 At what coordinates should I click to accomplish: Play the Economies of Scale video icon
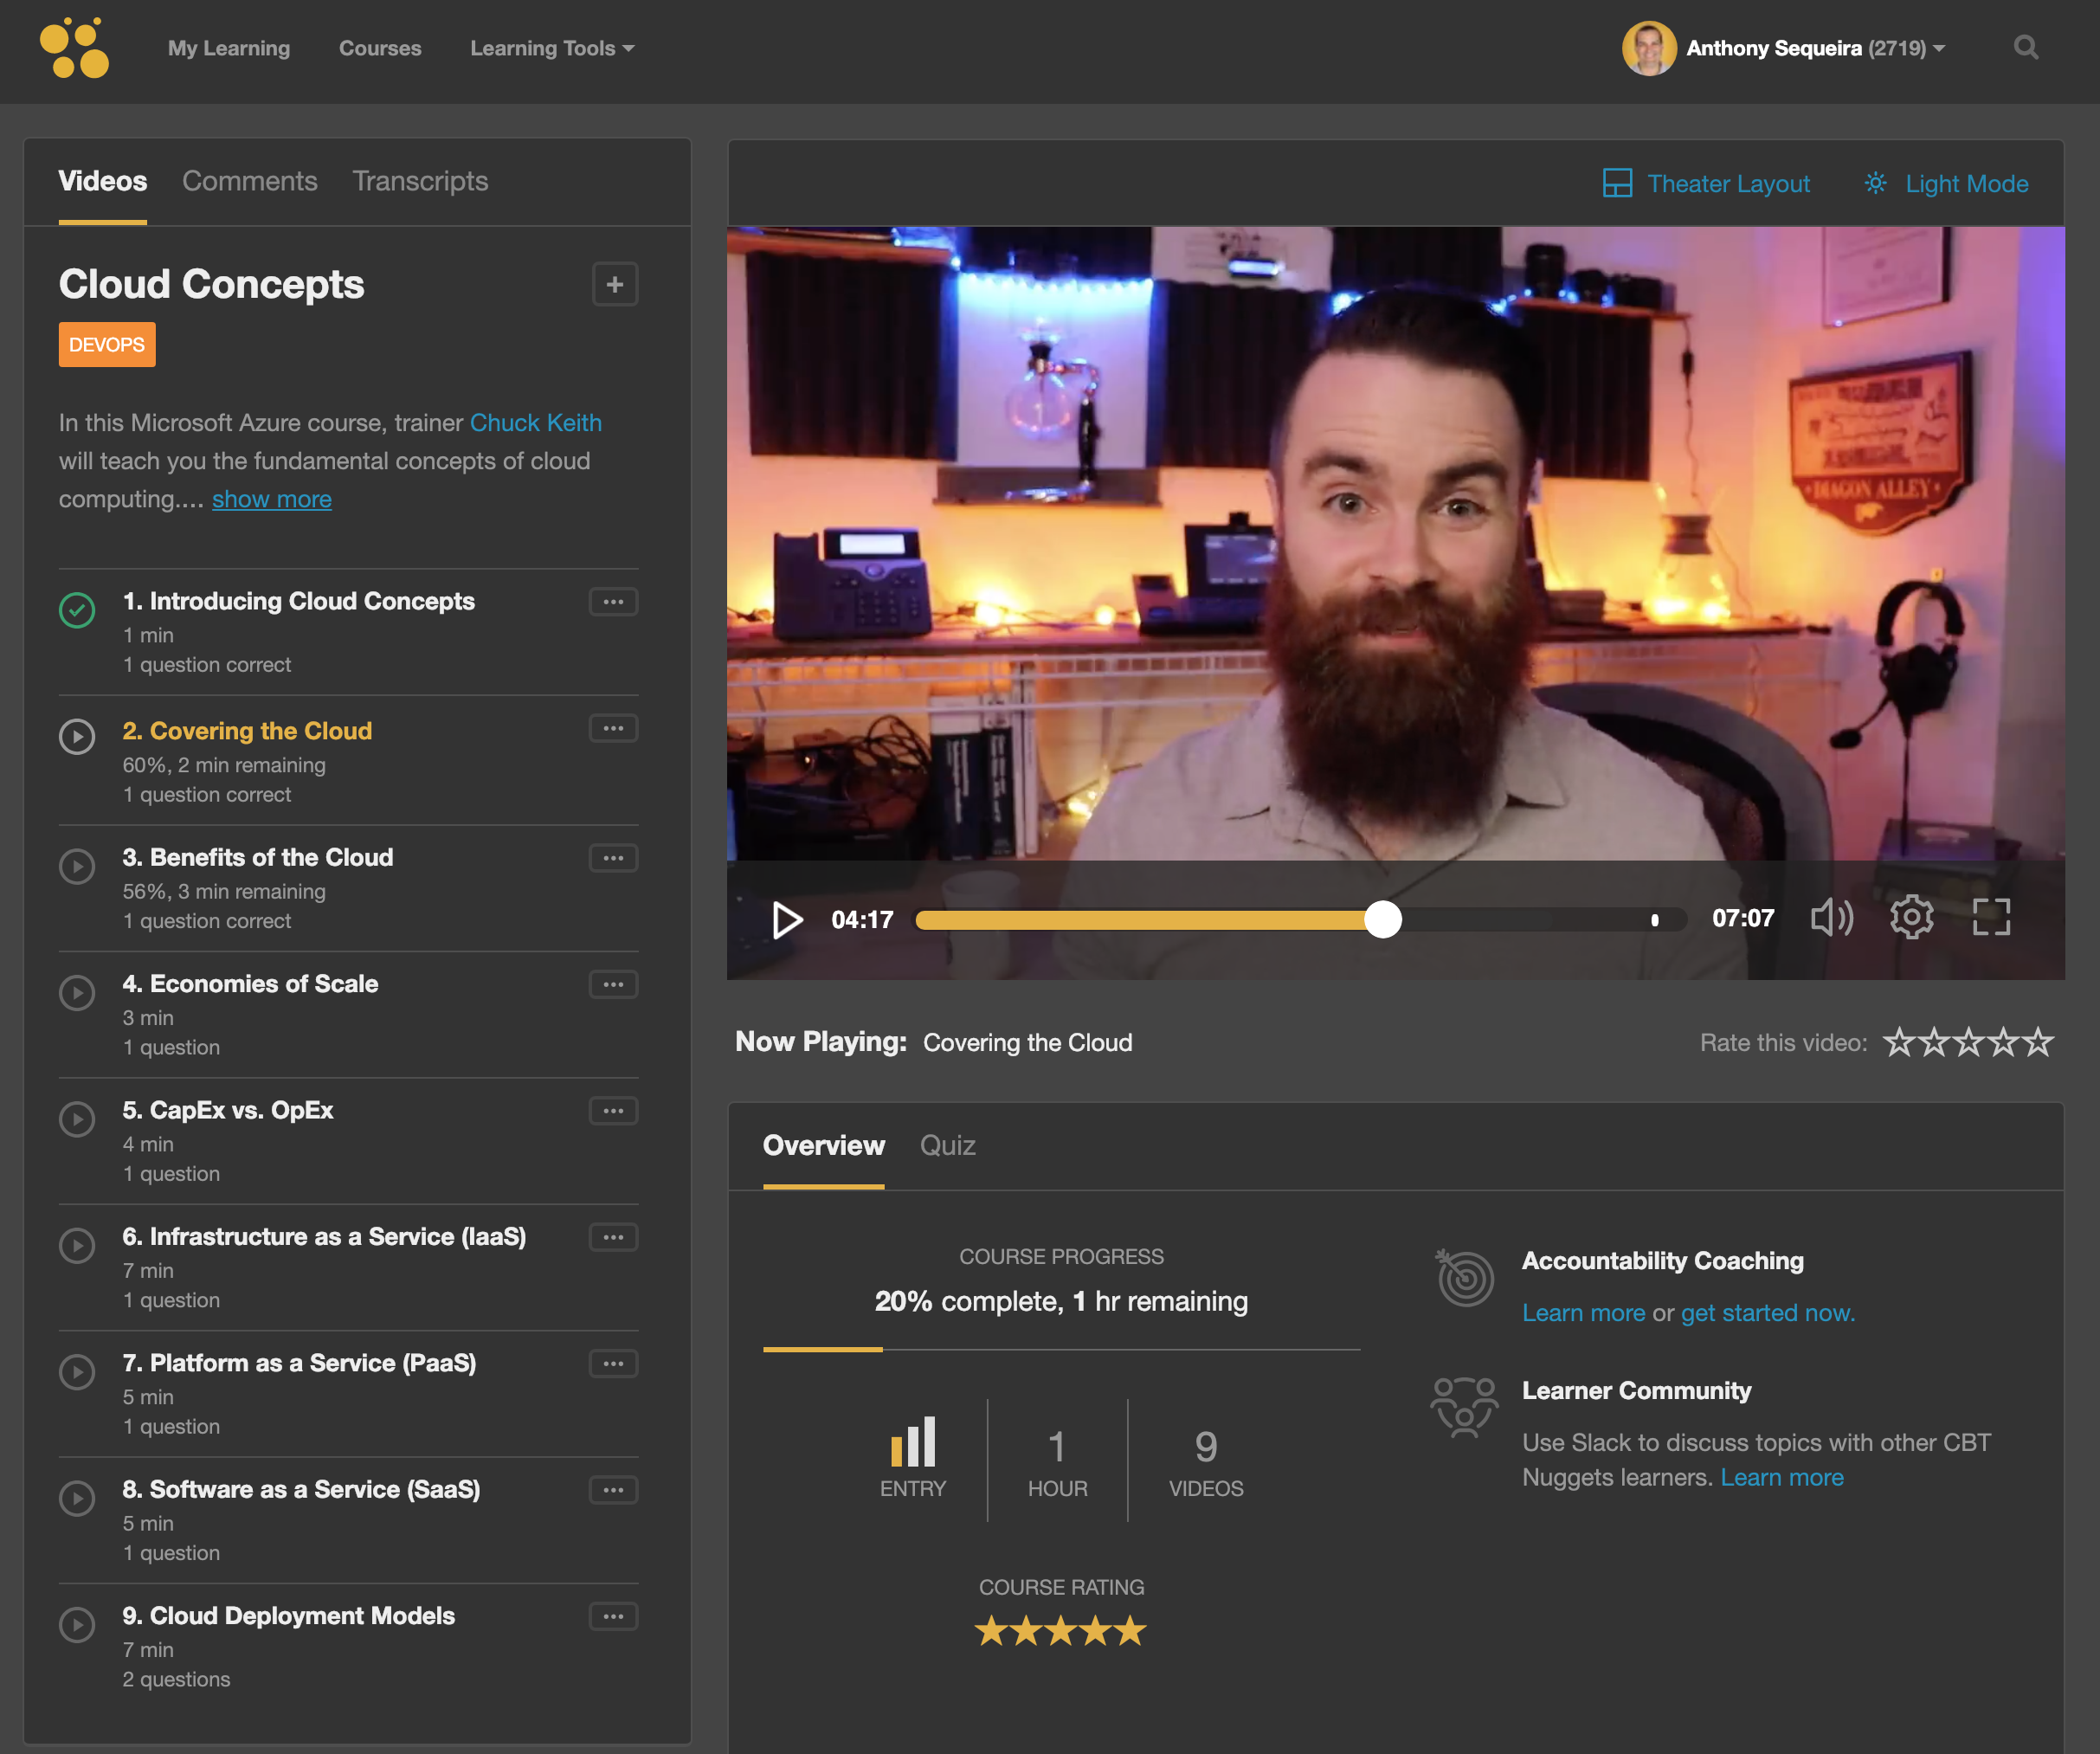click(x=77, y=992)
